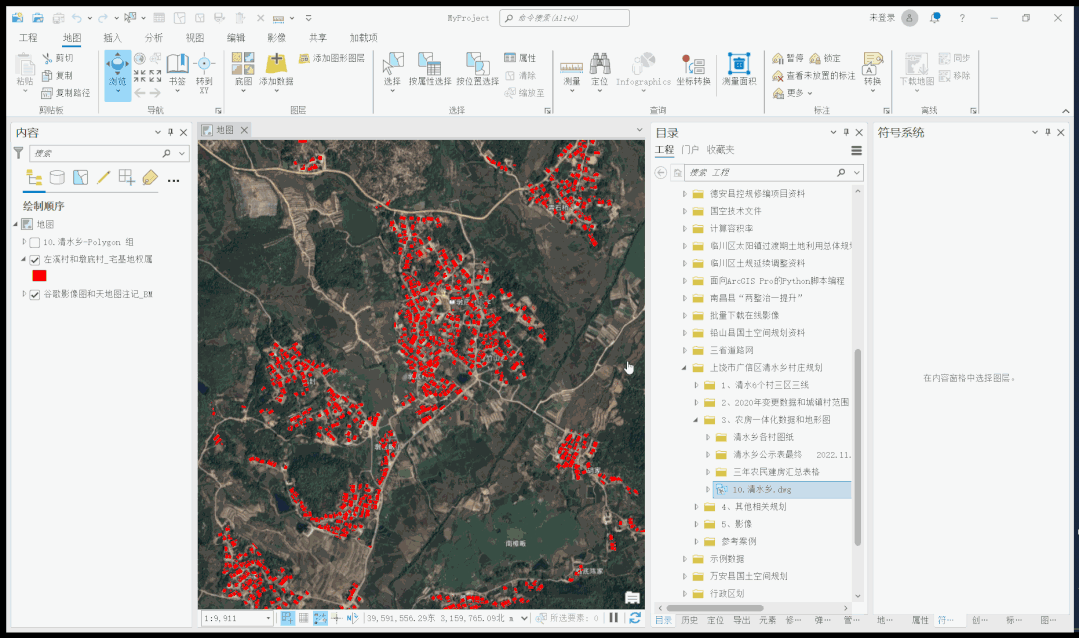Viewport: 1079px width, 638px height.
Task: Click the 复制 copy button
Action: pyautogui.click(x=57, y=76)
